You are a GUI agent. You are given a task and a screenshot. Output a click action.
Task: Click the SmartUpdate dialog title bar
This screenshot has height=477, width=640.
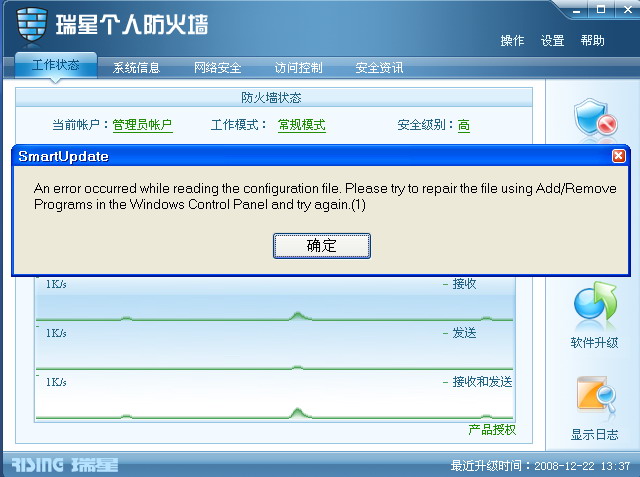pos(321,156)
